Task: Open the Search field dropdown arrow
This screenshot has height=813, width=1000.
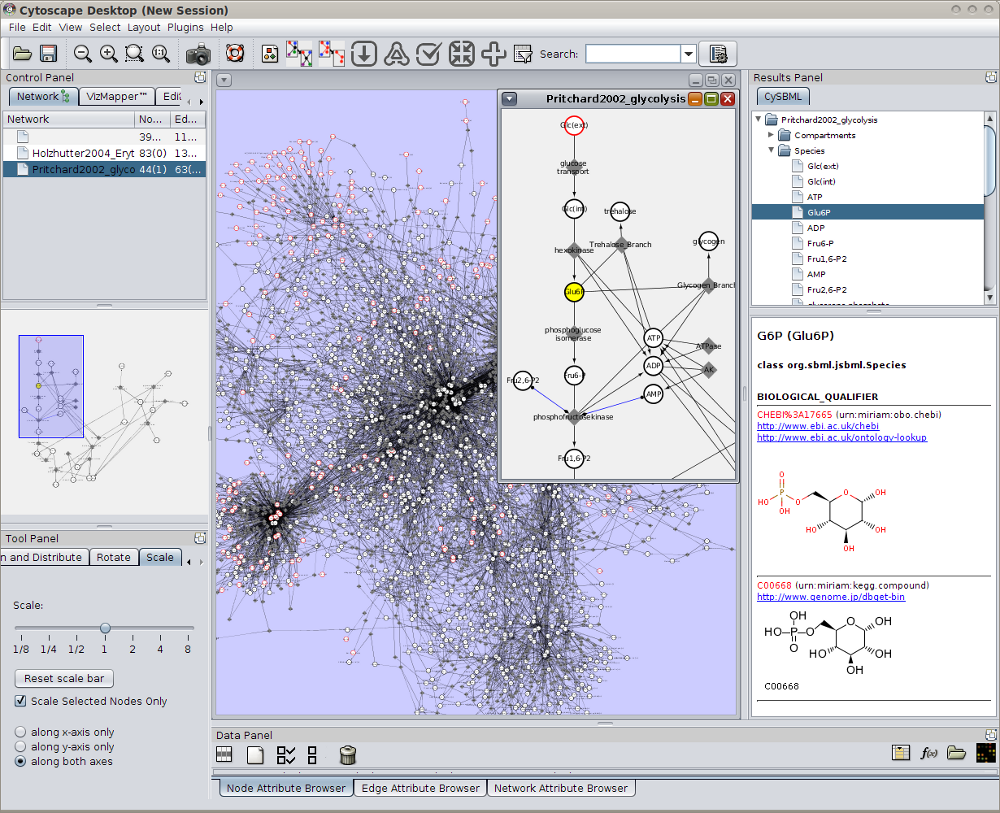Action: click(688, 54)
